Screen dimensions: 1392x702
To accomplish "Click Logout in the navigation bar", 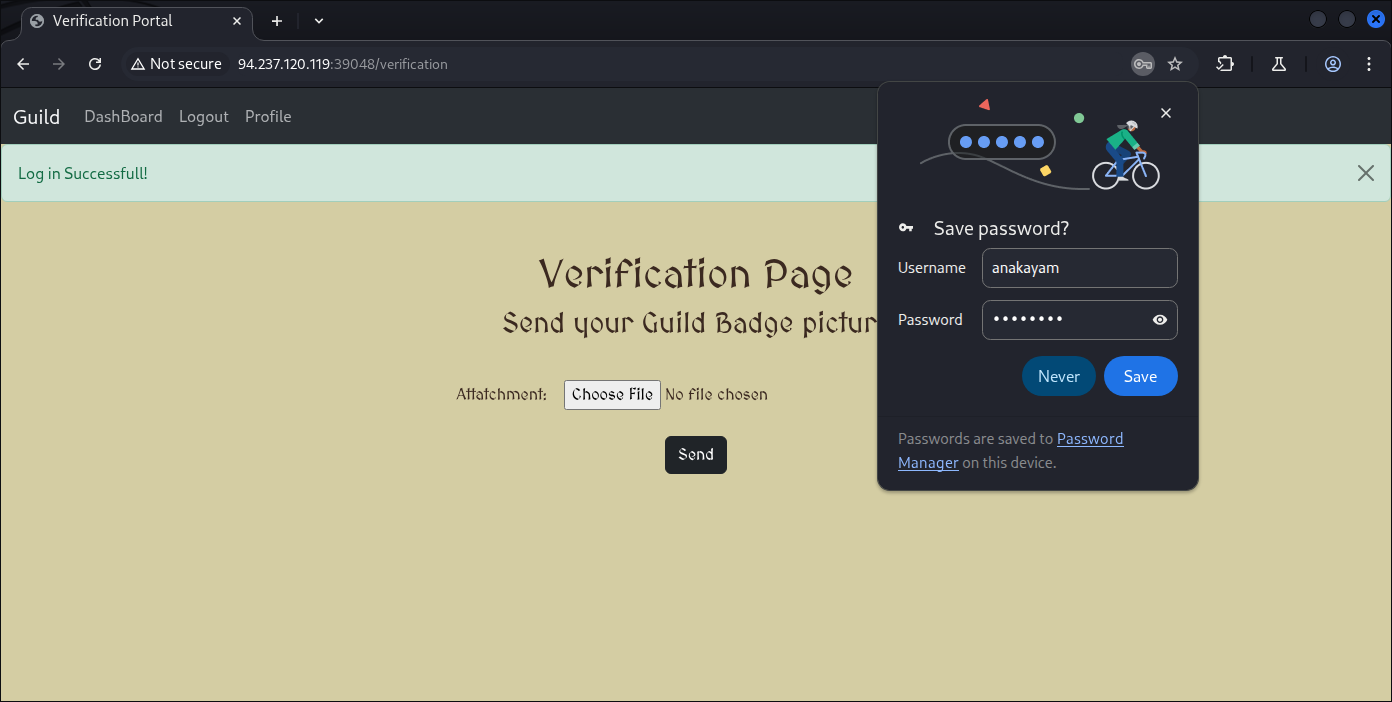I will point(204,117).
